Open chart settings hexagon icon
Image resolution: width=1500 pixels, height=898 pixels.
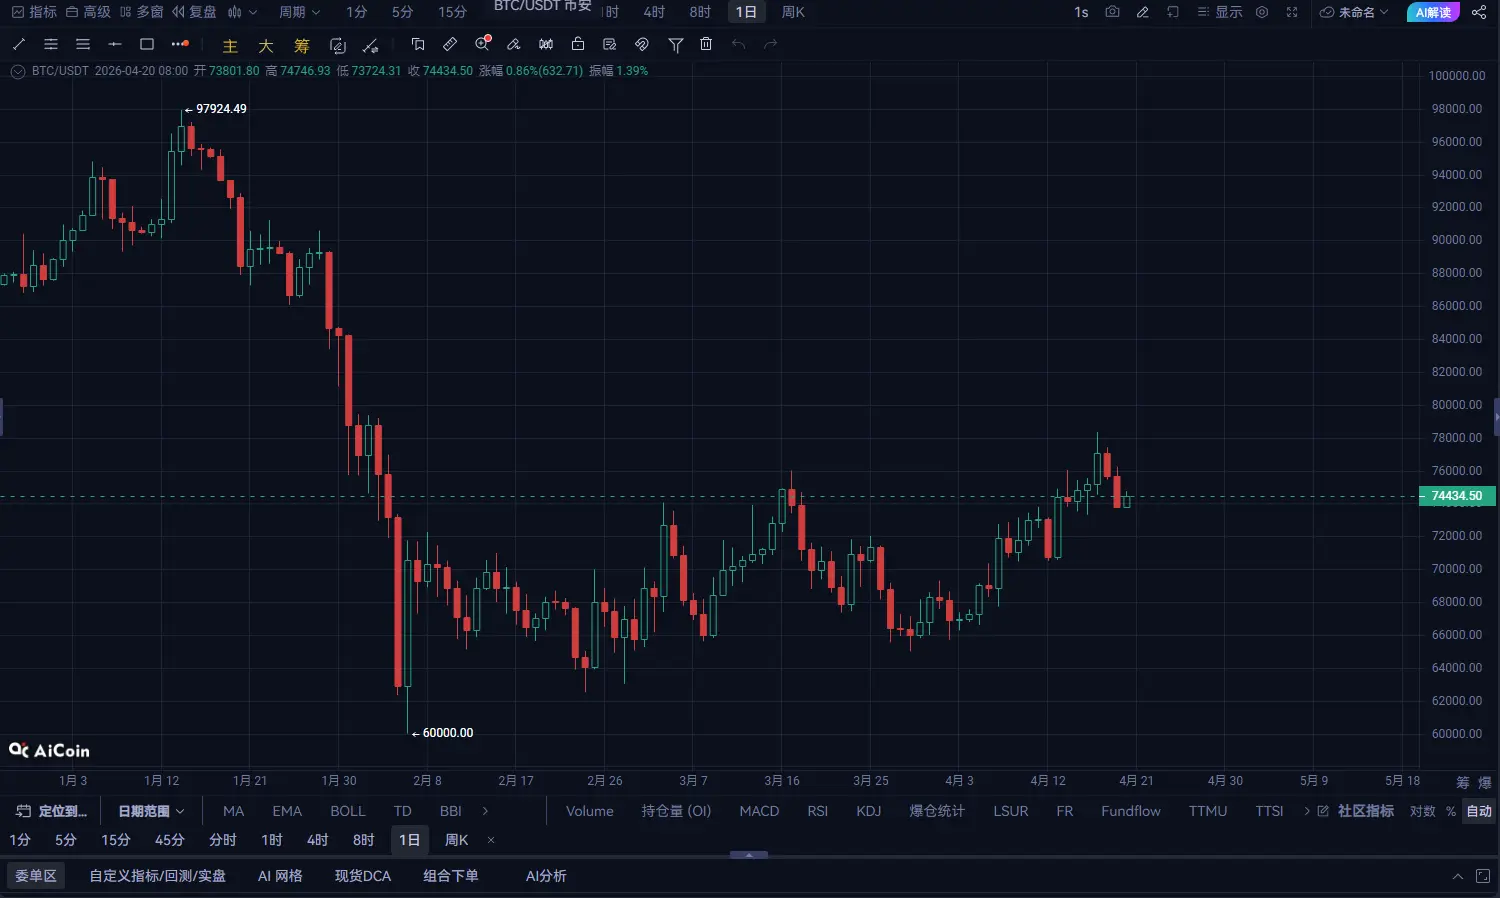[1262, 12]
